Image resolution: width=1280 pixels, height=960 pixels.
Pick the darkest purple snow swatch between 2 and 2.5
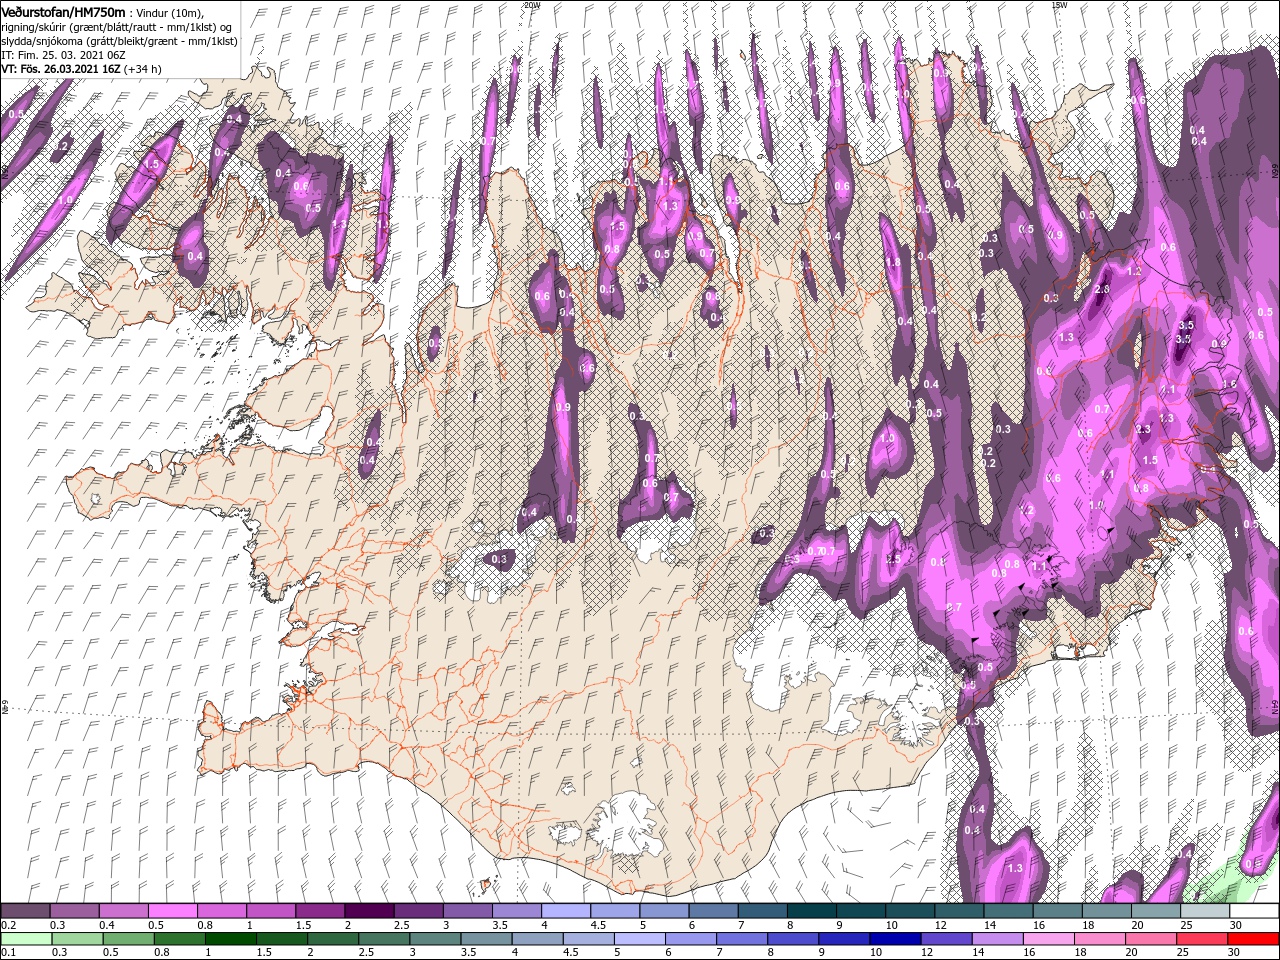(x=369, y=911)
